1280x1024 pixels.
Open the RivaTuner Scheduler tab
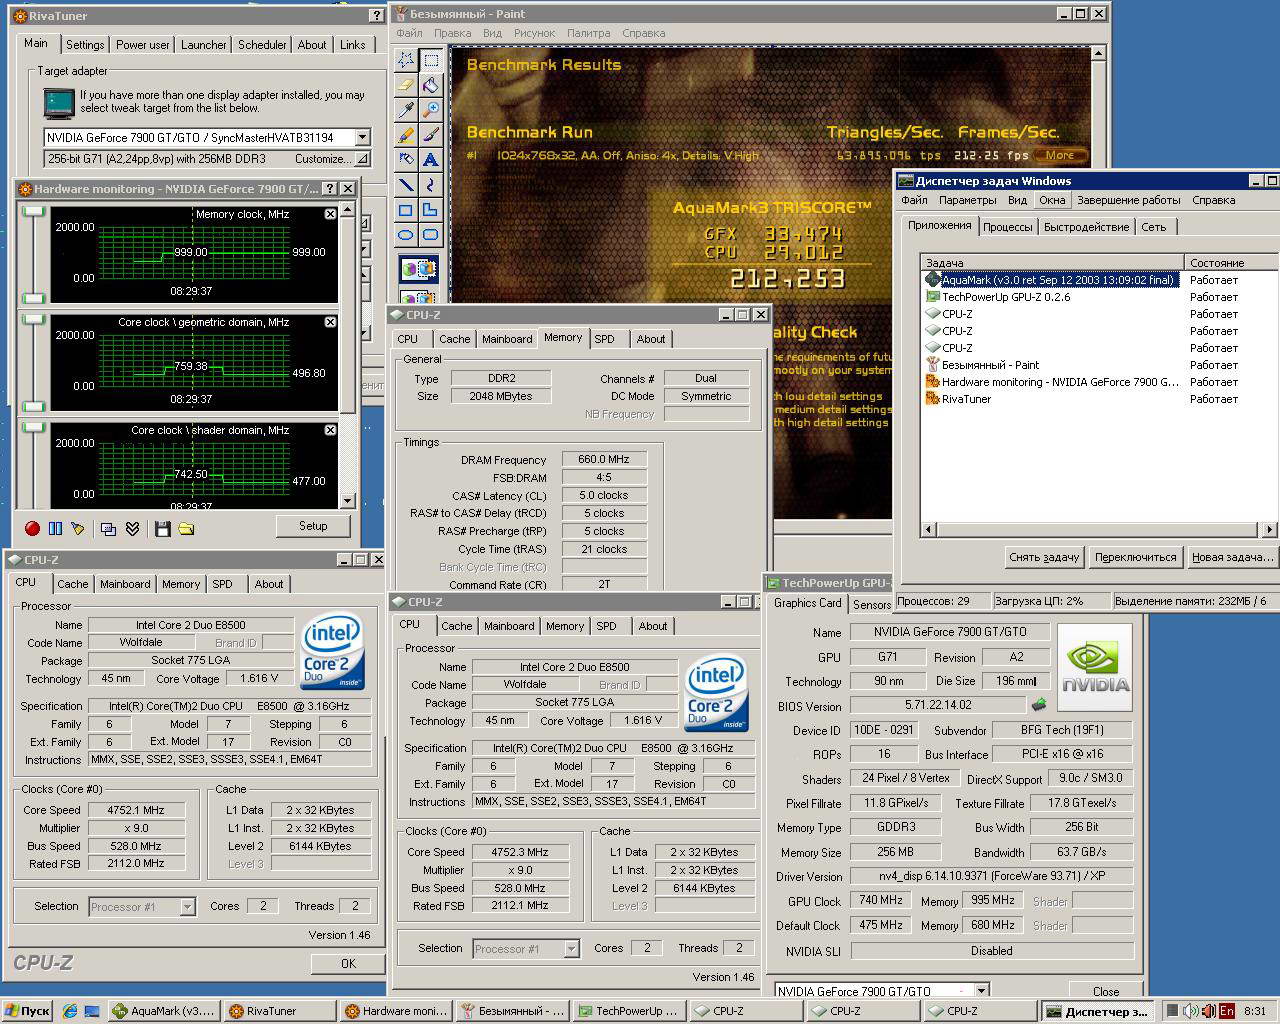point(262,45)
